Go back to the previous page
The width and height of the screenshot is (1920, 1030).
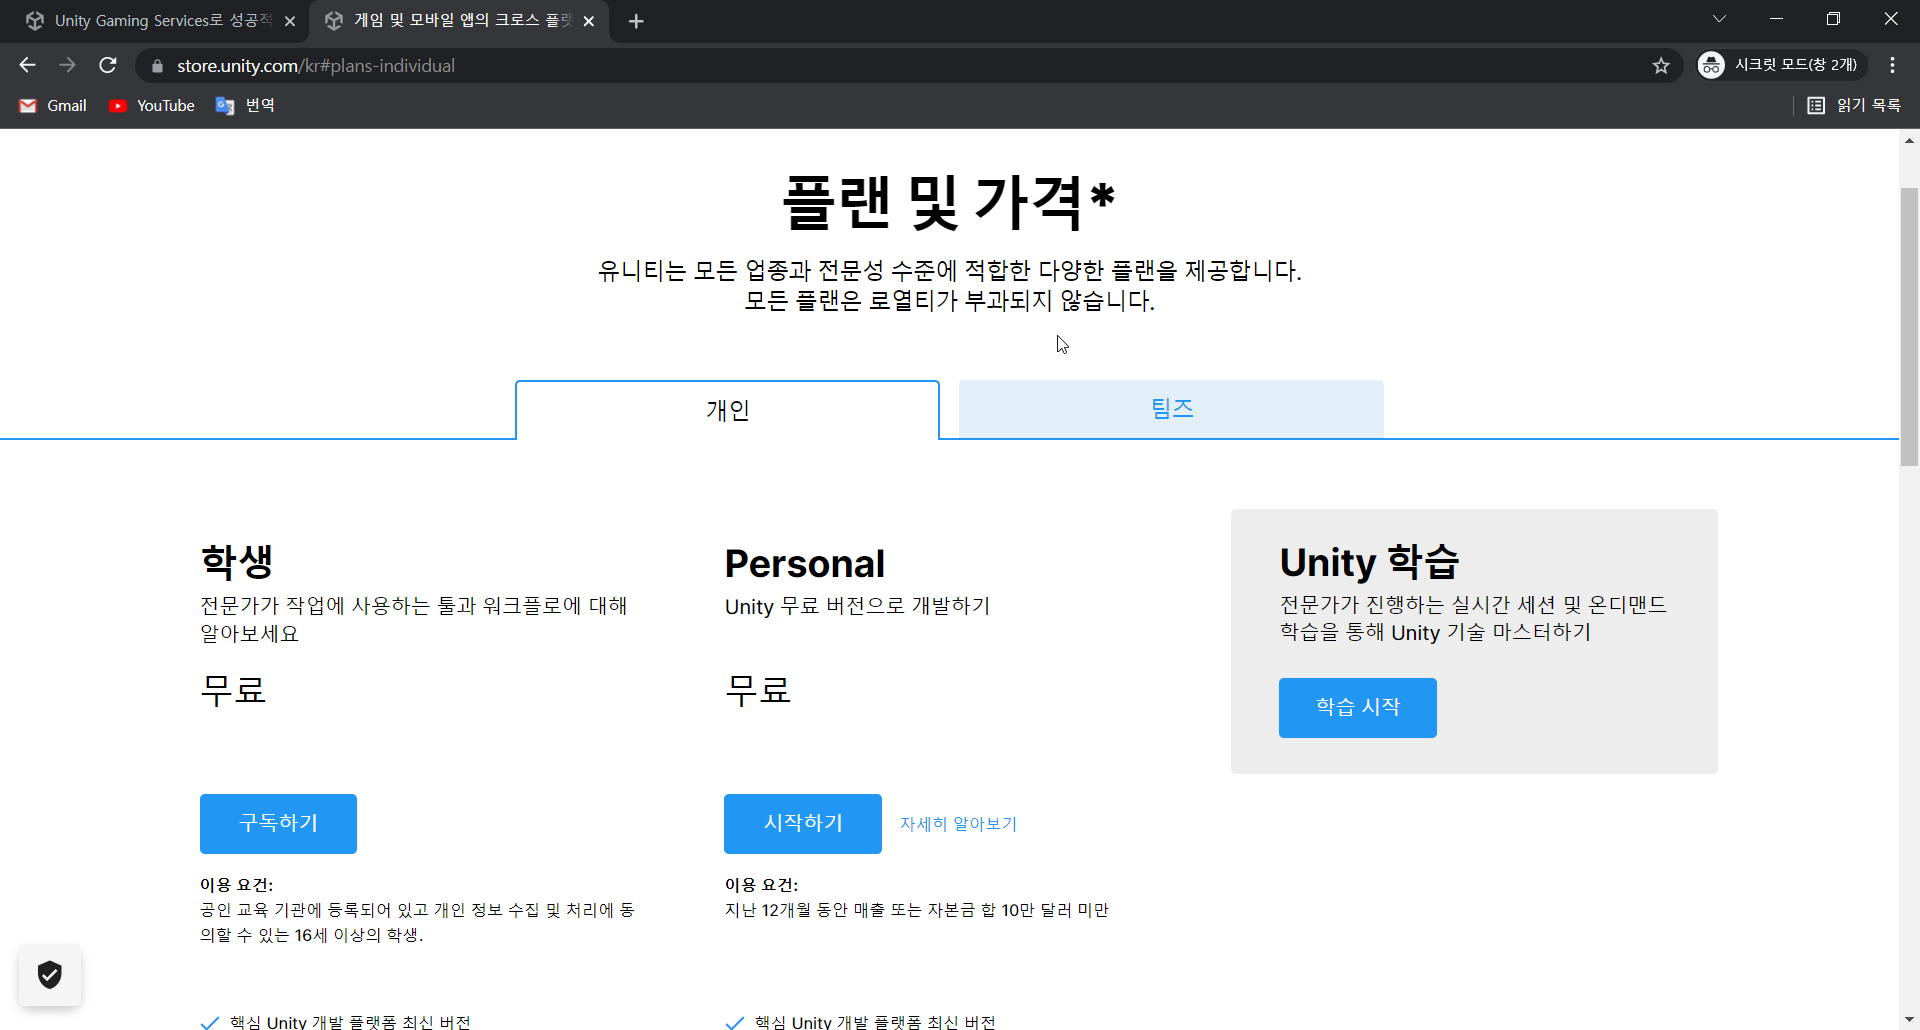[27, 65]
